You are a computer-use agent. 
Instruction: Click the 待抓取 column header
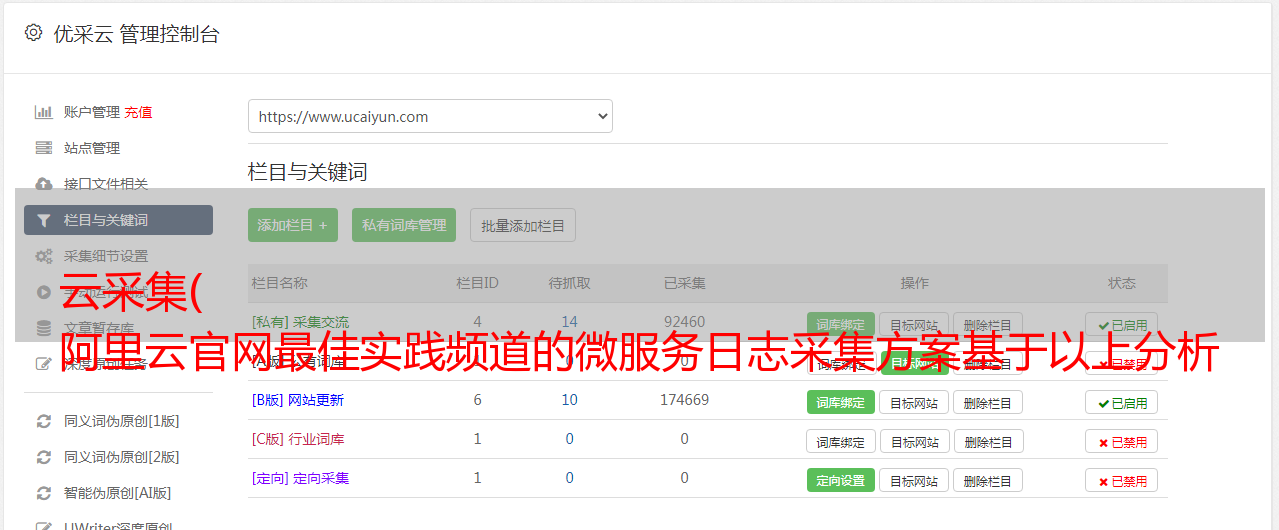pyautogui.click(x=569, y=283)
